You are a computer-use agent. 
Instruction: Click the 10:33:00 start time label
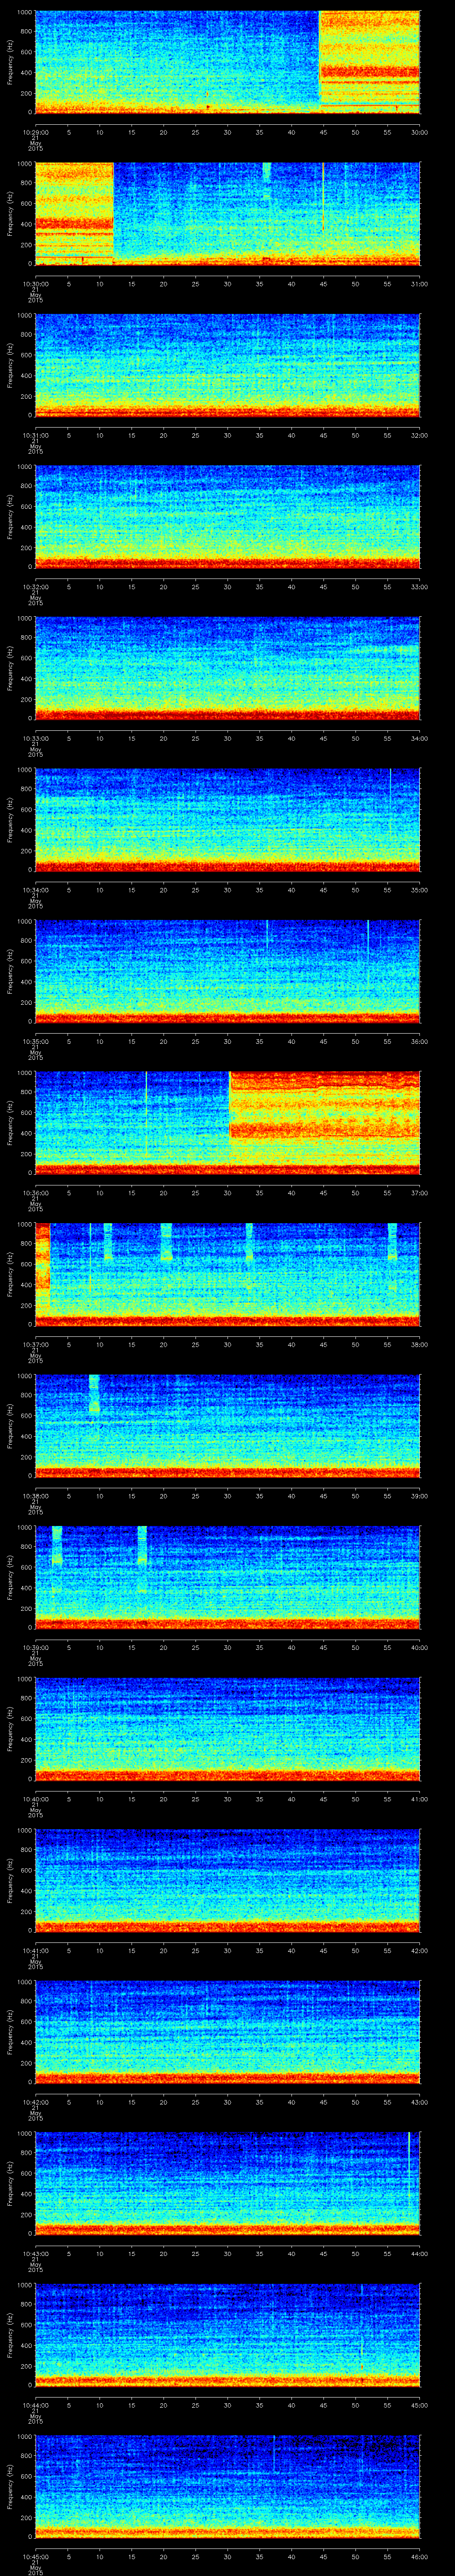[x=35, y=738]
